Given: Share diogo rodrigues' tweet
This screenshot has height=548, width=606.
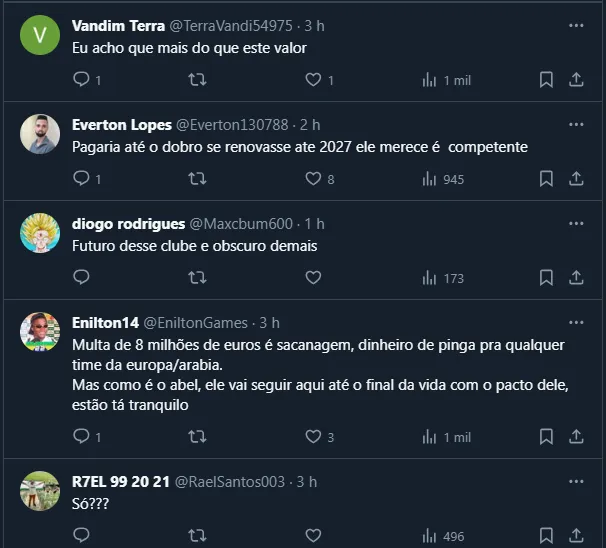Looking at the screenshot, I should point(576,277).
